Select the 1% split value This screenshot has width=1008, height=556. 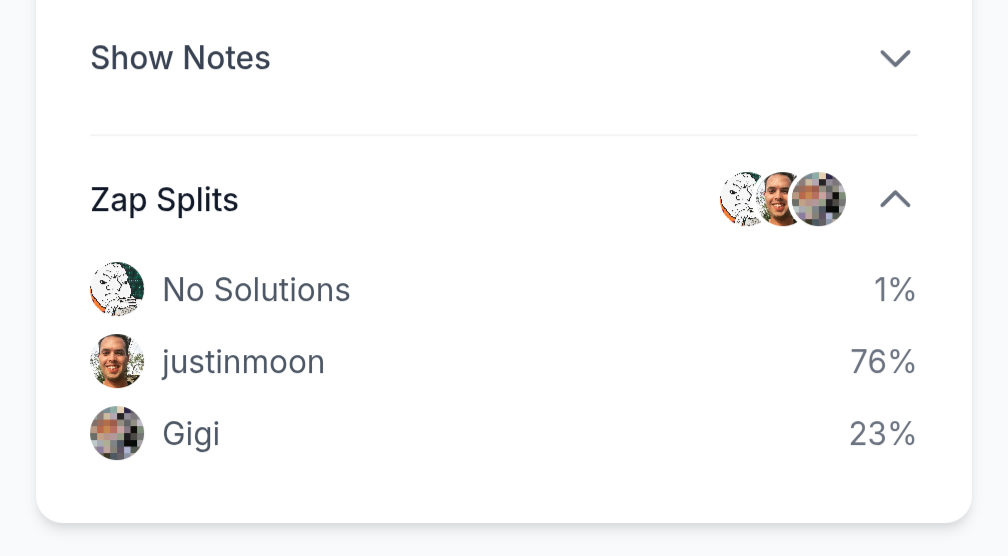[x=894, y=290]
